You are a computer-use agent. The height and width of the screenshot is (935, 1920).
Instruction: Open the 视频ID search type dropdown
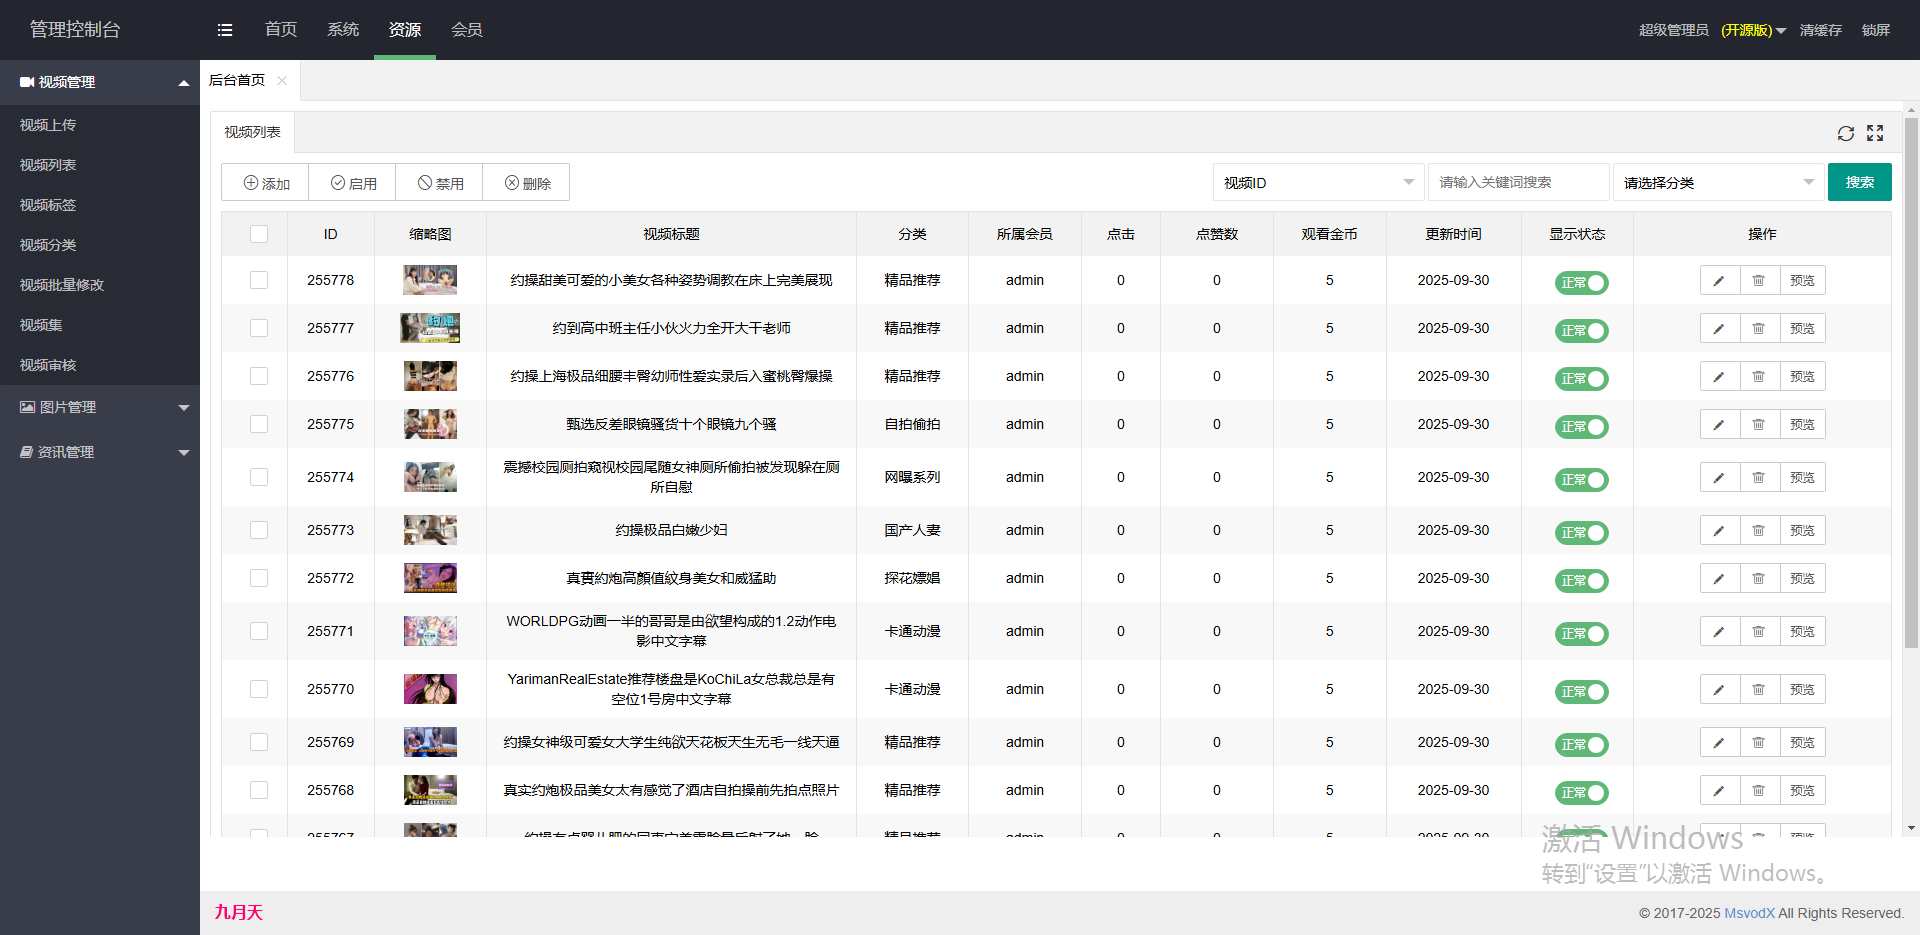(1318, 183)
